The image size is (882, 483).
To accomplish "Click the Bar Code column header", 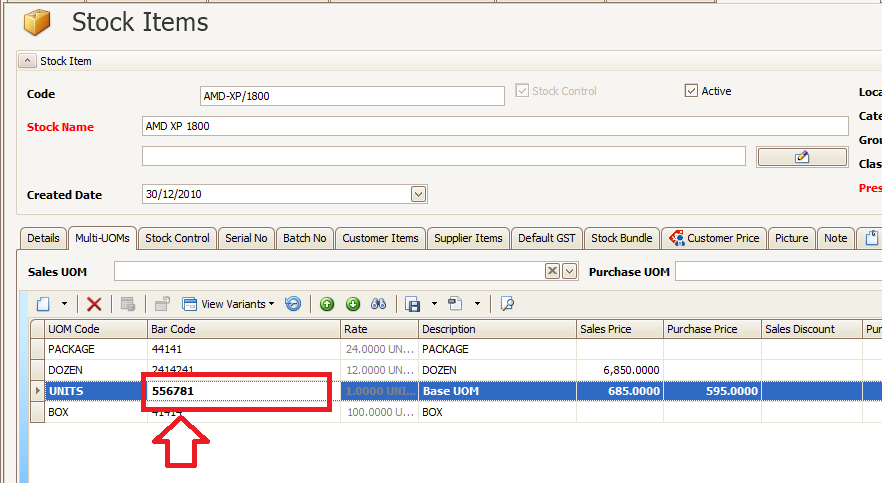I will tap(244, 329).
